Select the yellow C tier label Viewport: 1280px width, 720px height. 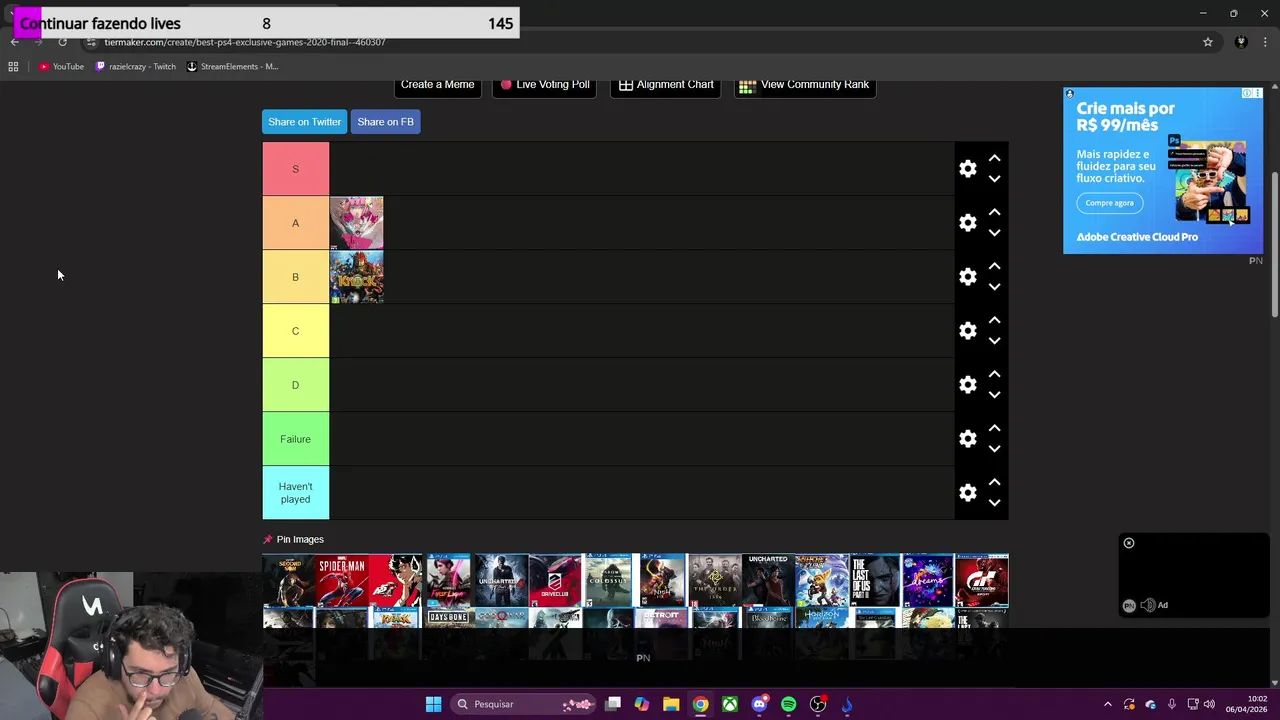(295, 331)
